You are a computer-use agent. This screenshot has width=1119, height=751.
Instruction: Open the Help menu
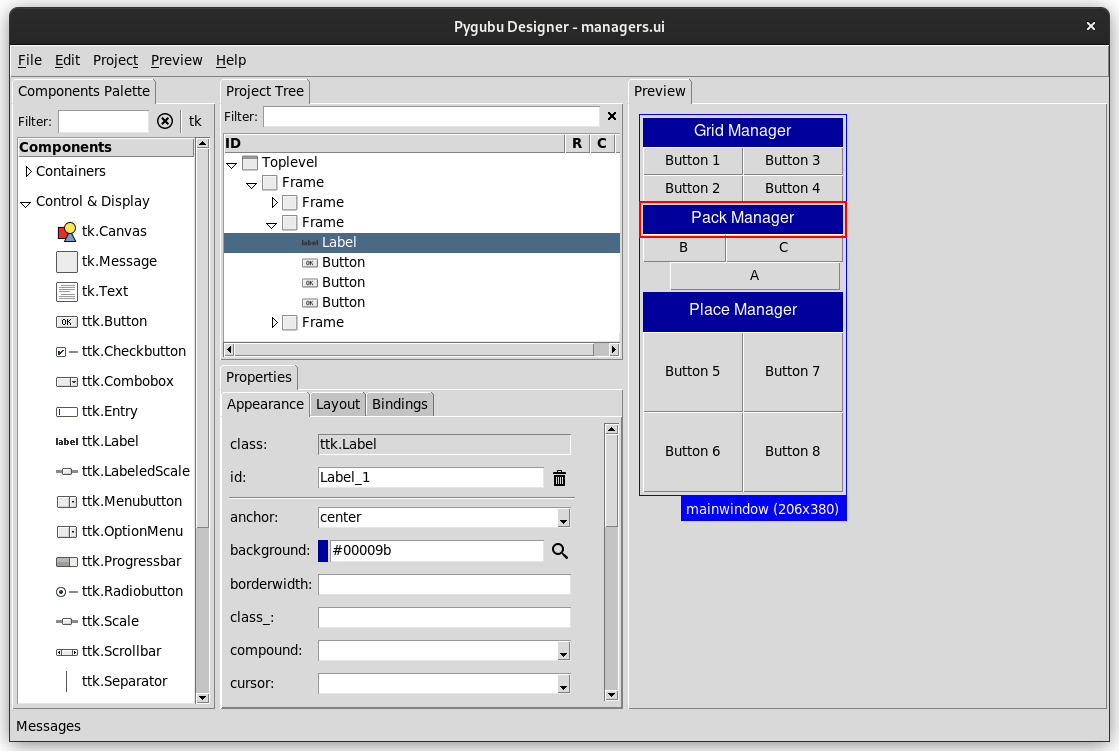click(x=231, y=60)
